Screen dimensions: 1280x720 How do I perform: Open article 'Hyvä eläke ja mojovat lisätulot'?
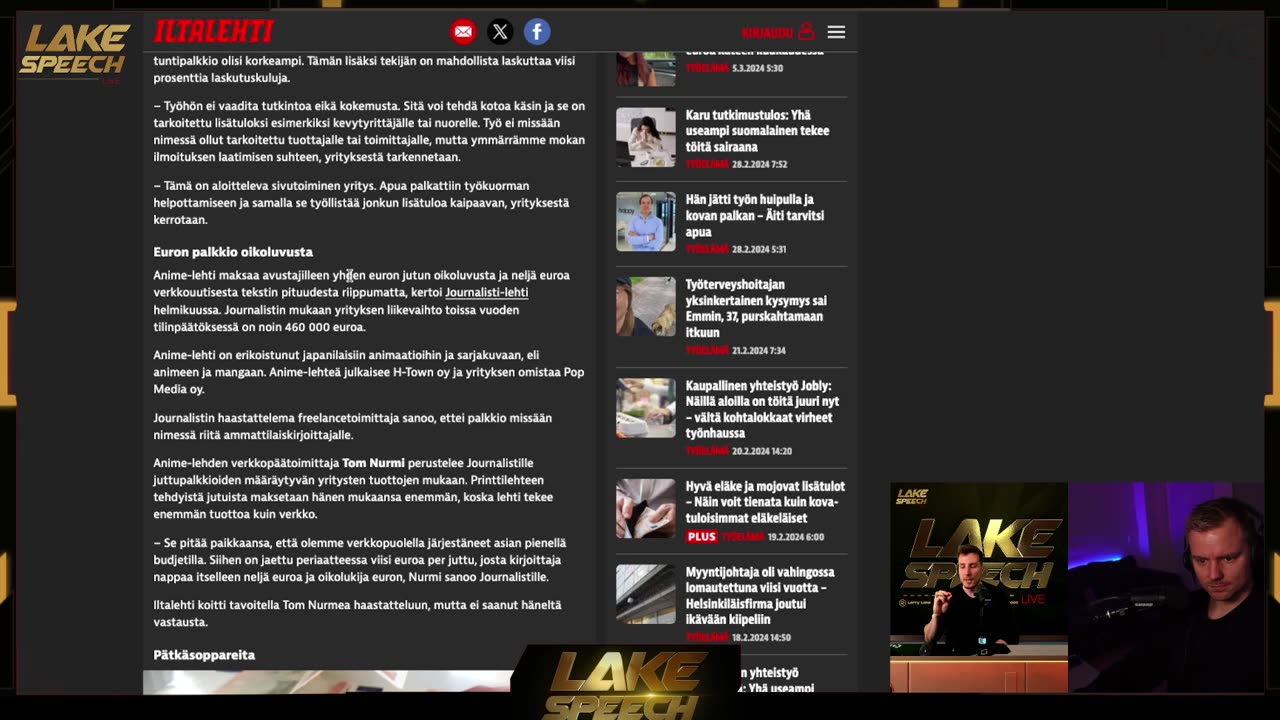(x=765, y=502)
